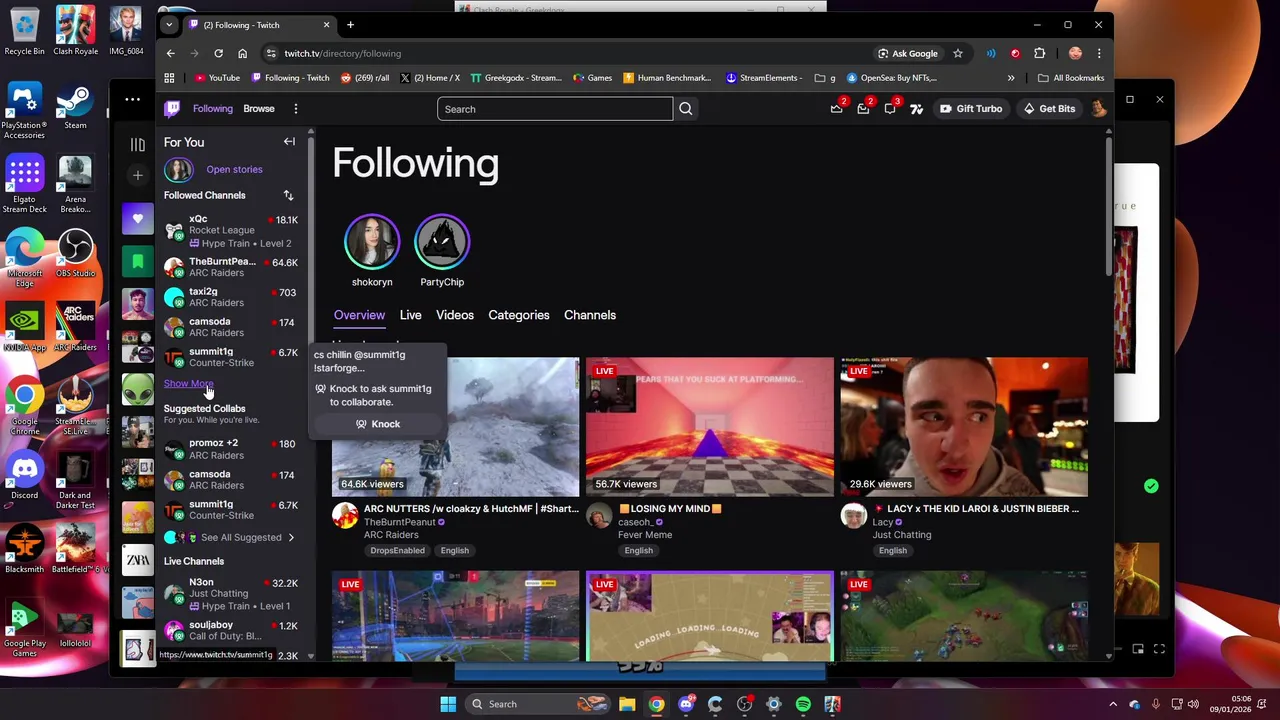Open the 'g' bookmarks folder
Viewport: 1280px width, 720px height.
point(825,78)
